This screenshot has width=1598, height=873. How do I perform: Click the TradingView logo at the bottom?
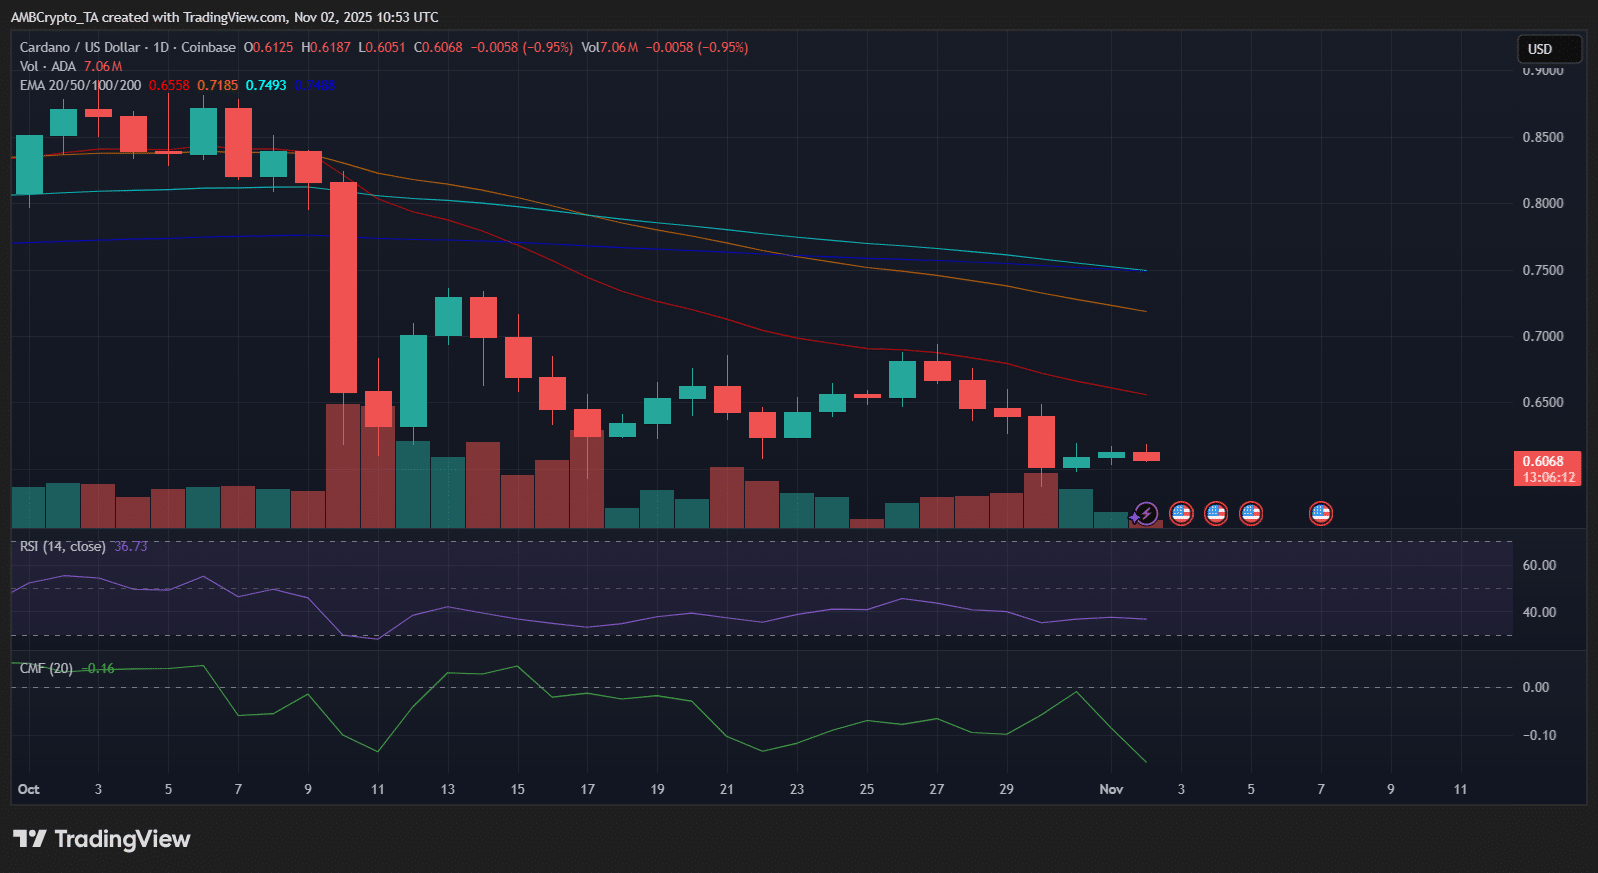tap(101, 839)
